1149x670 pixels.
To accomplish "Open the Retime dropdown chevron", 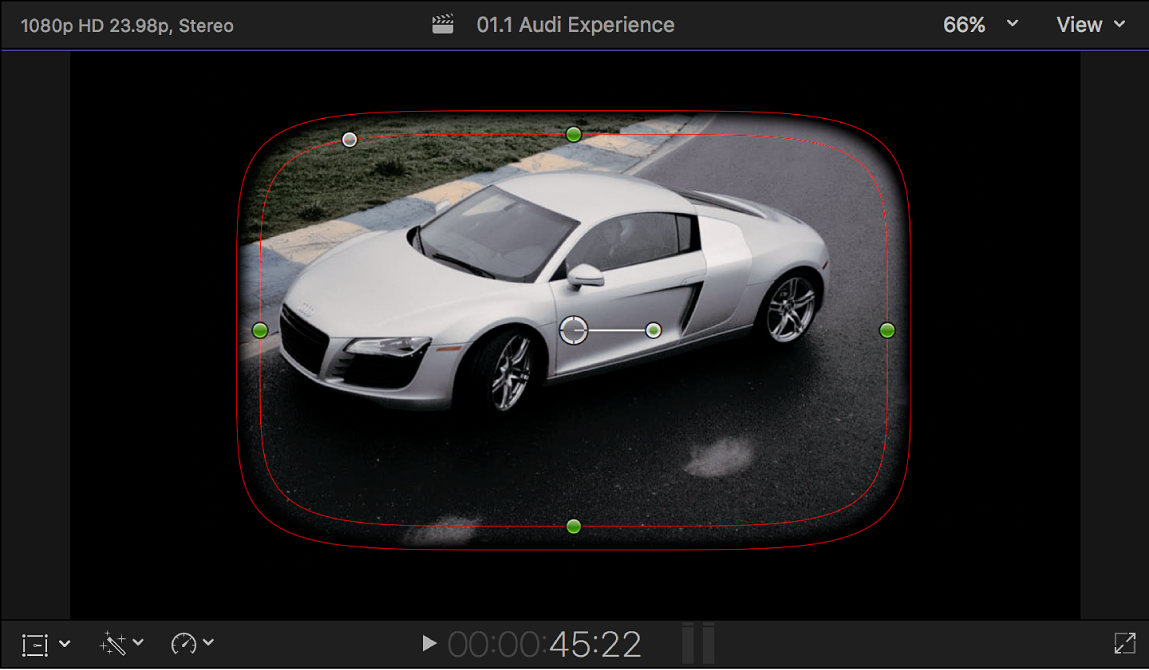I will [x=207, y=643].
